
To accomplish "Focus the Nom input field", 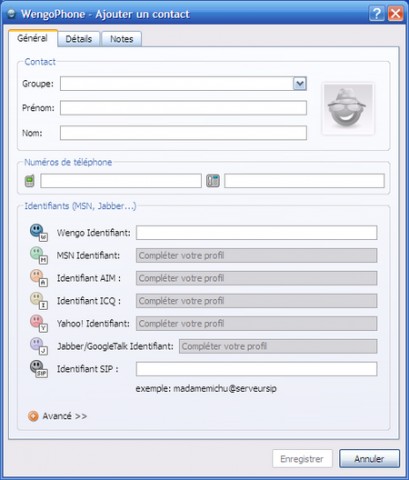I will coord(183,133).
